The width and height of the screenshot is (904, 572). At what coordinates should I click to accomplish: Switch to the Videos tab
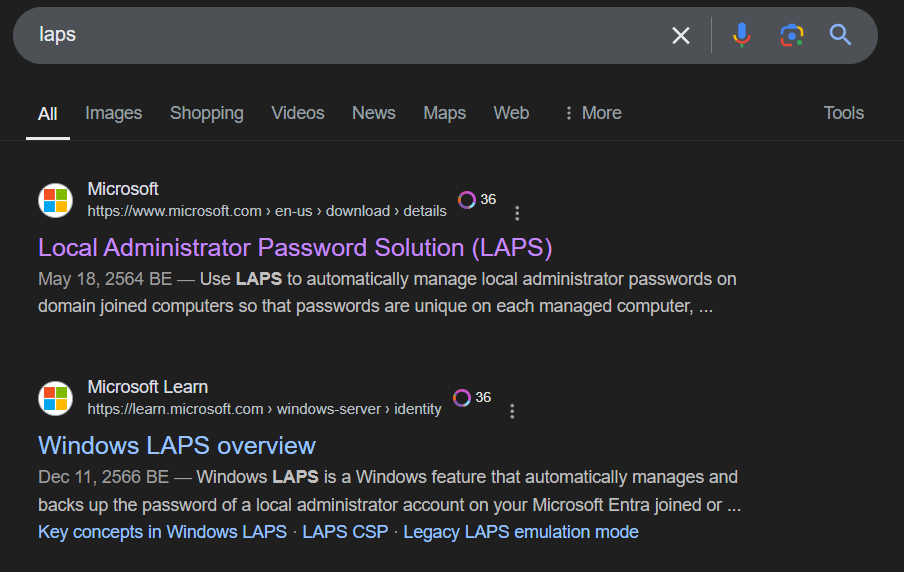click(x=297, y=113)
